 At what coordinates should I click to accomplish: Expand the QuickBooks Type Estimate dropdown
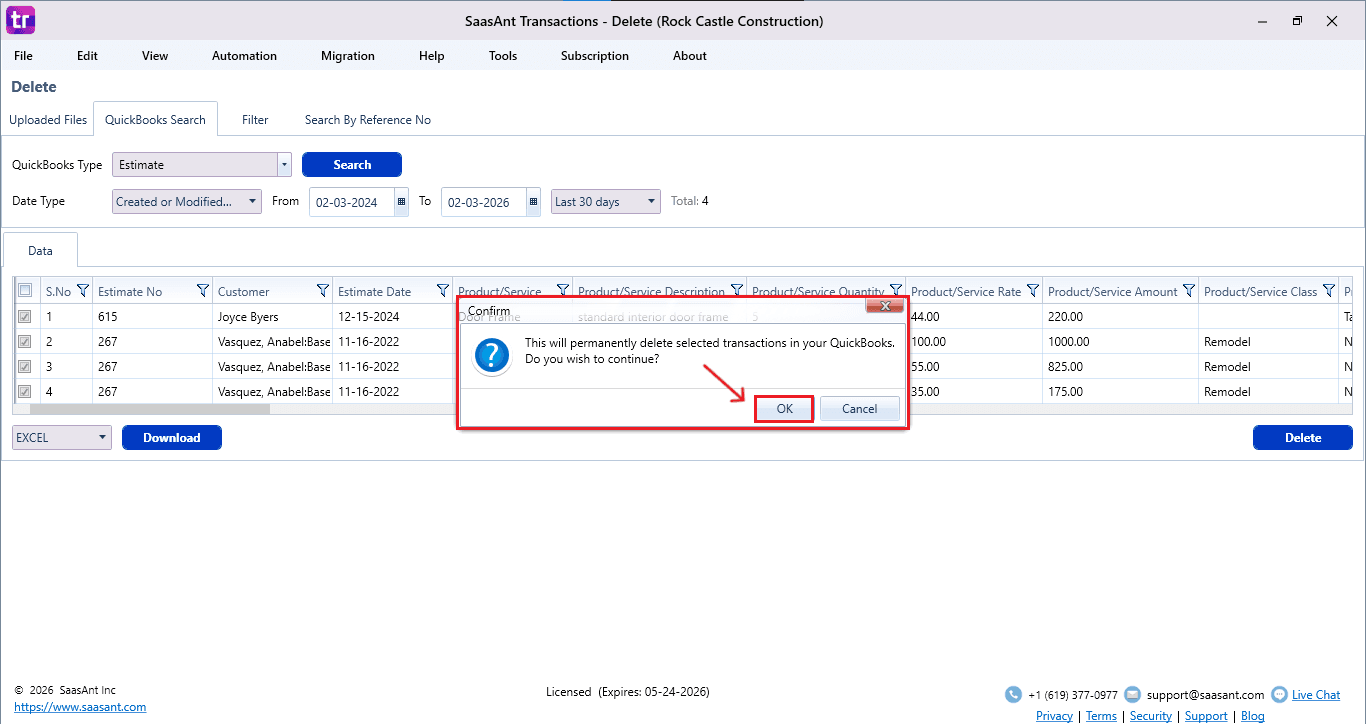[284, 165]
